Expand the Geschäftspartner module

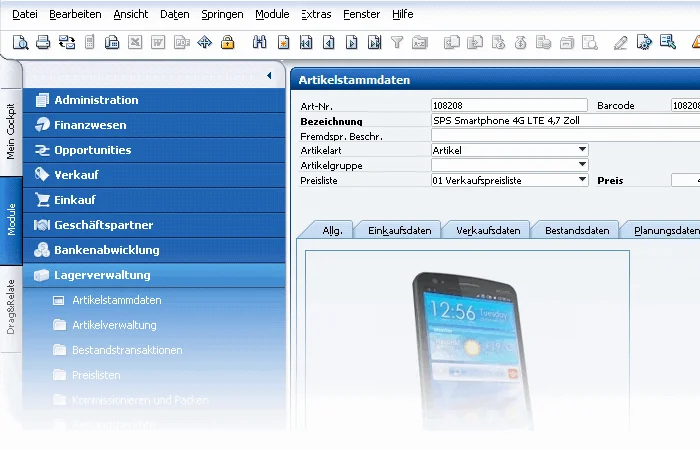(x=154, y=225)
